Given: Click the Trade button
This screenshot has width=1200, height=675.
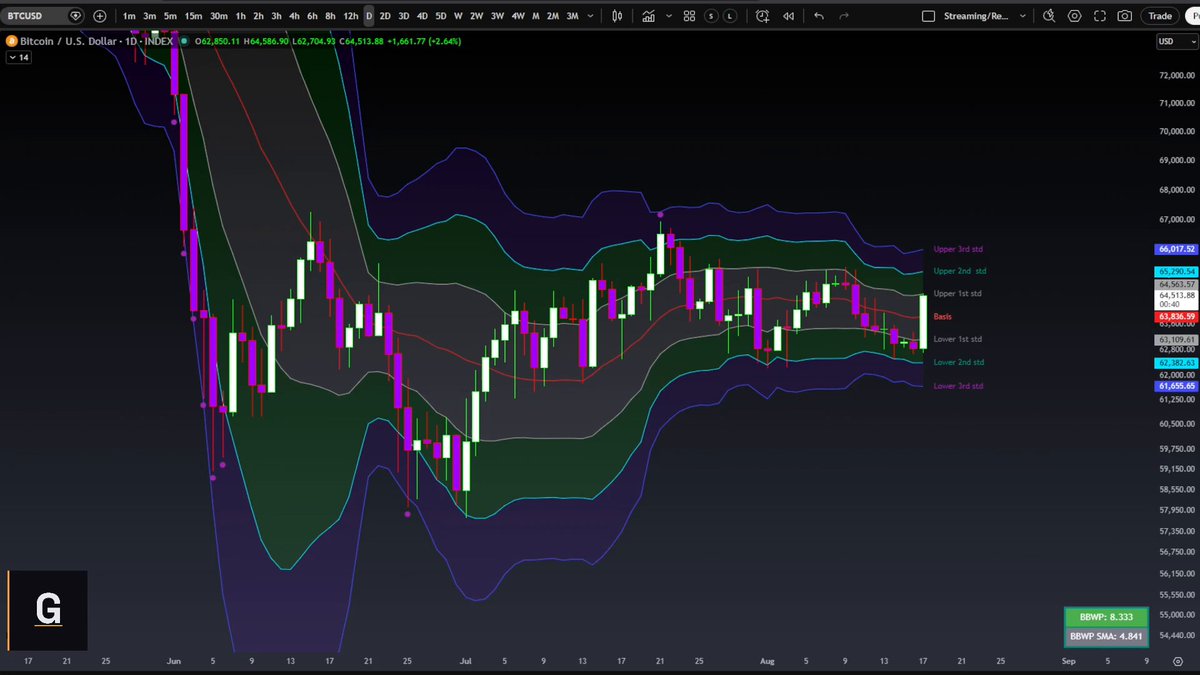Looking at the screenshot, I should click(1160, 16).
